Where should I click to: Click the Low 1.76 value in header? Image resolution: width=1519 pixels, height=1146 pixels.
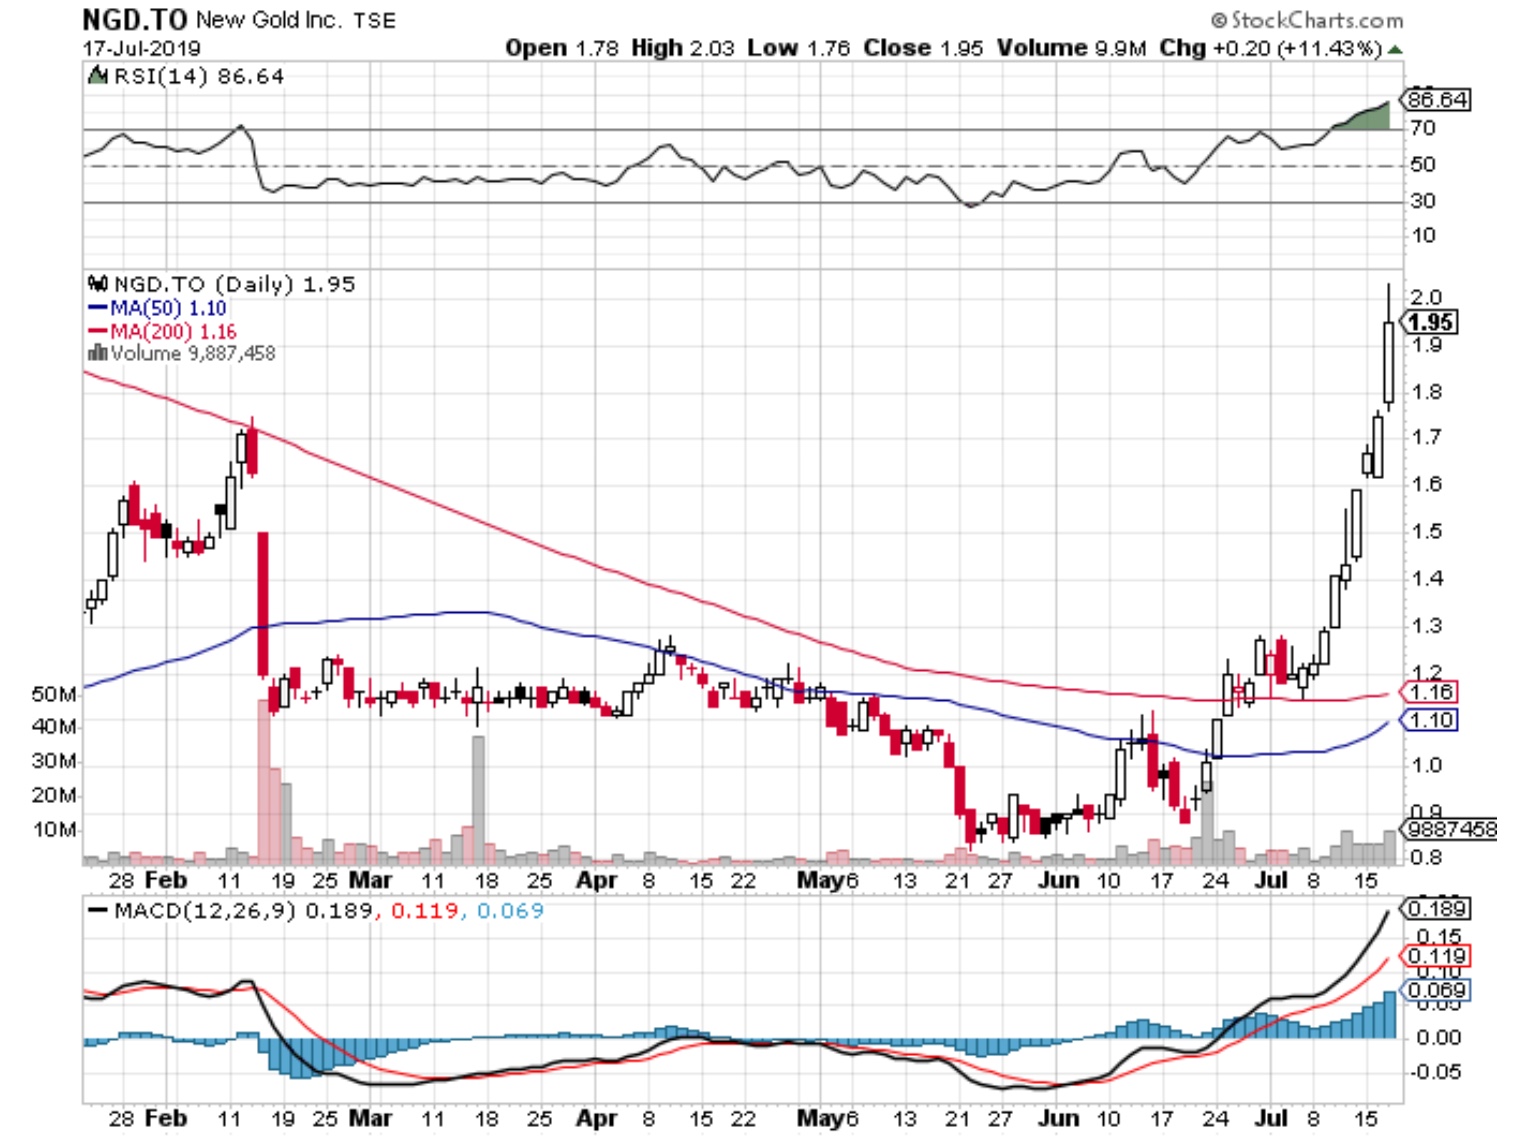[x=798, y=48]
